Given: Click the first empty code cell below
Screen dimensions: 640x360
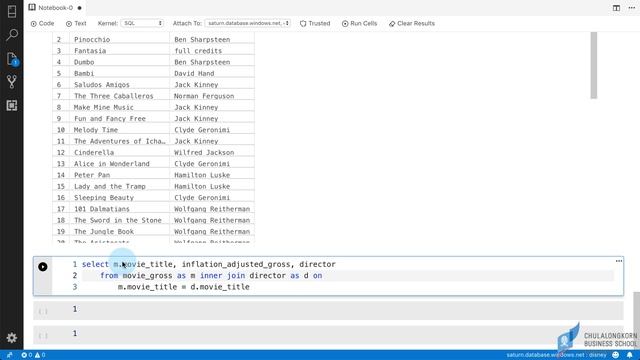Looking at the screenshot, I should [328, 310].
